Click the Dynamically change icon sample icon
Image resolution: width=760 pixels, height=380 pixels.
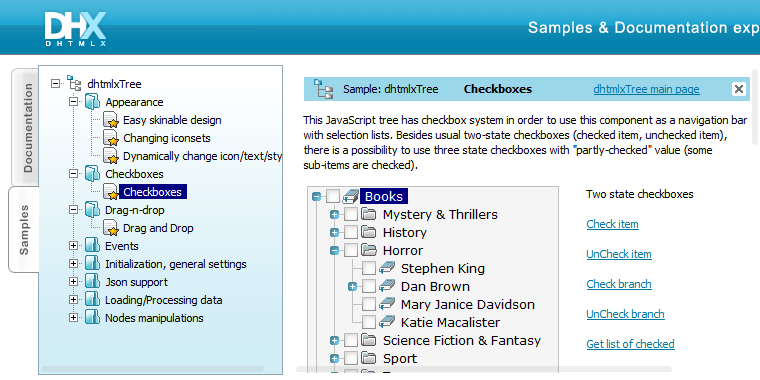click(x=111, y=156)
